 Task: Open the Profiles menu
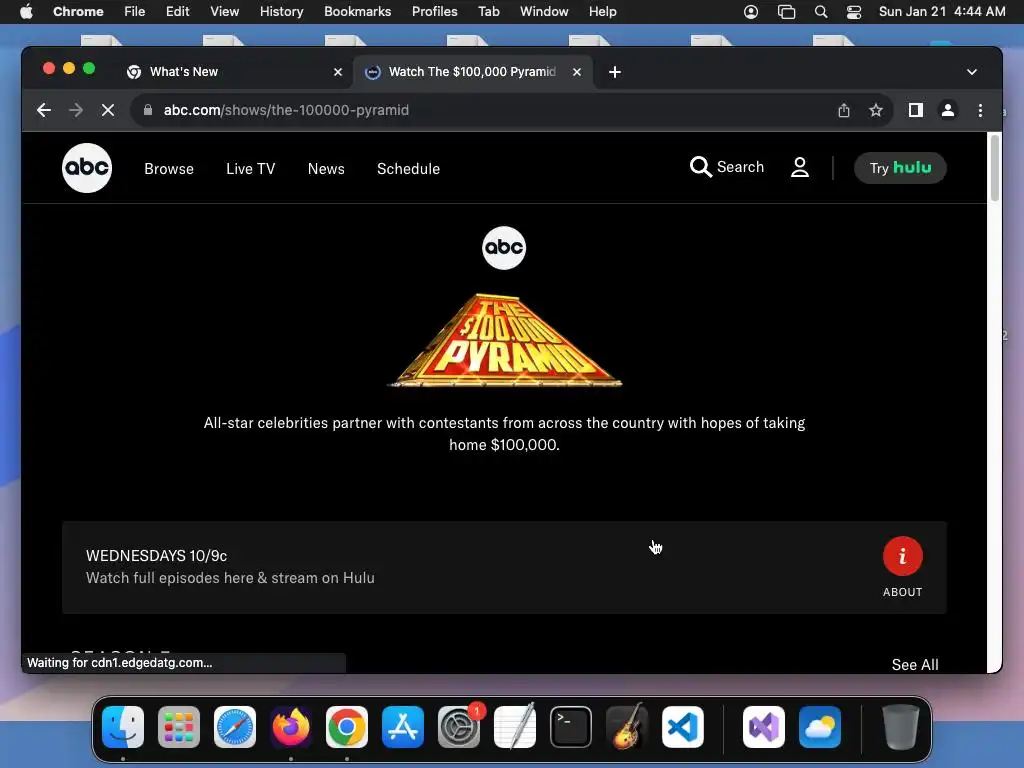(434, 11)
